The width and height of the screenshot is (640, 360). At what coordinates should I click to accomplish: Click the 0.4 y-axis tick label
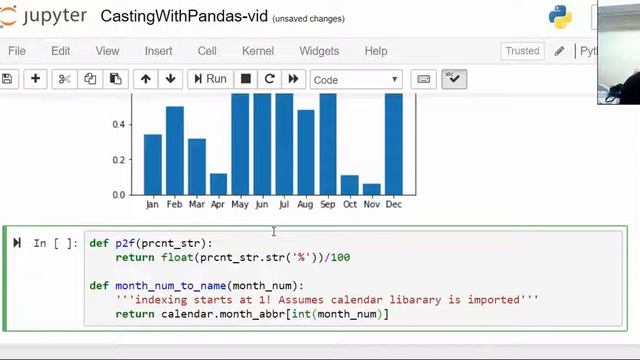pos(119,124)
